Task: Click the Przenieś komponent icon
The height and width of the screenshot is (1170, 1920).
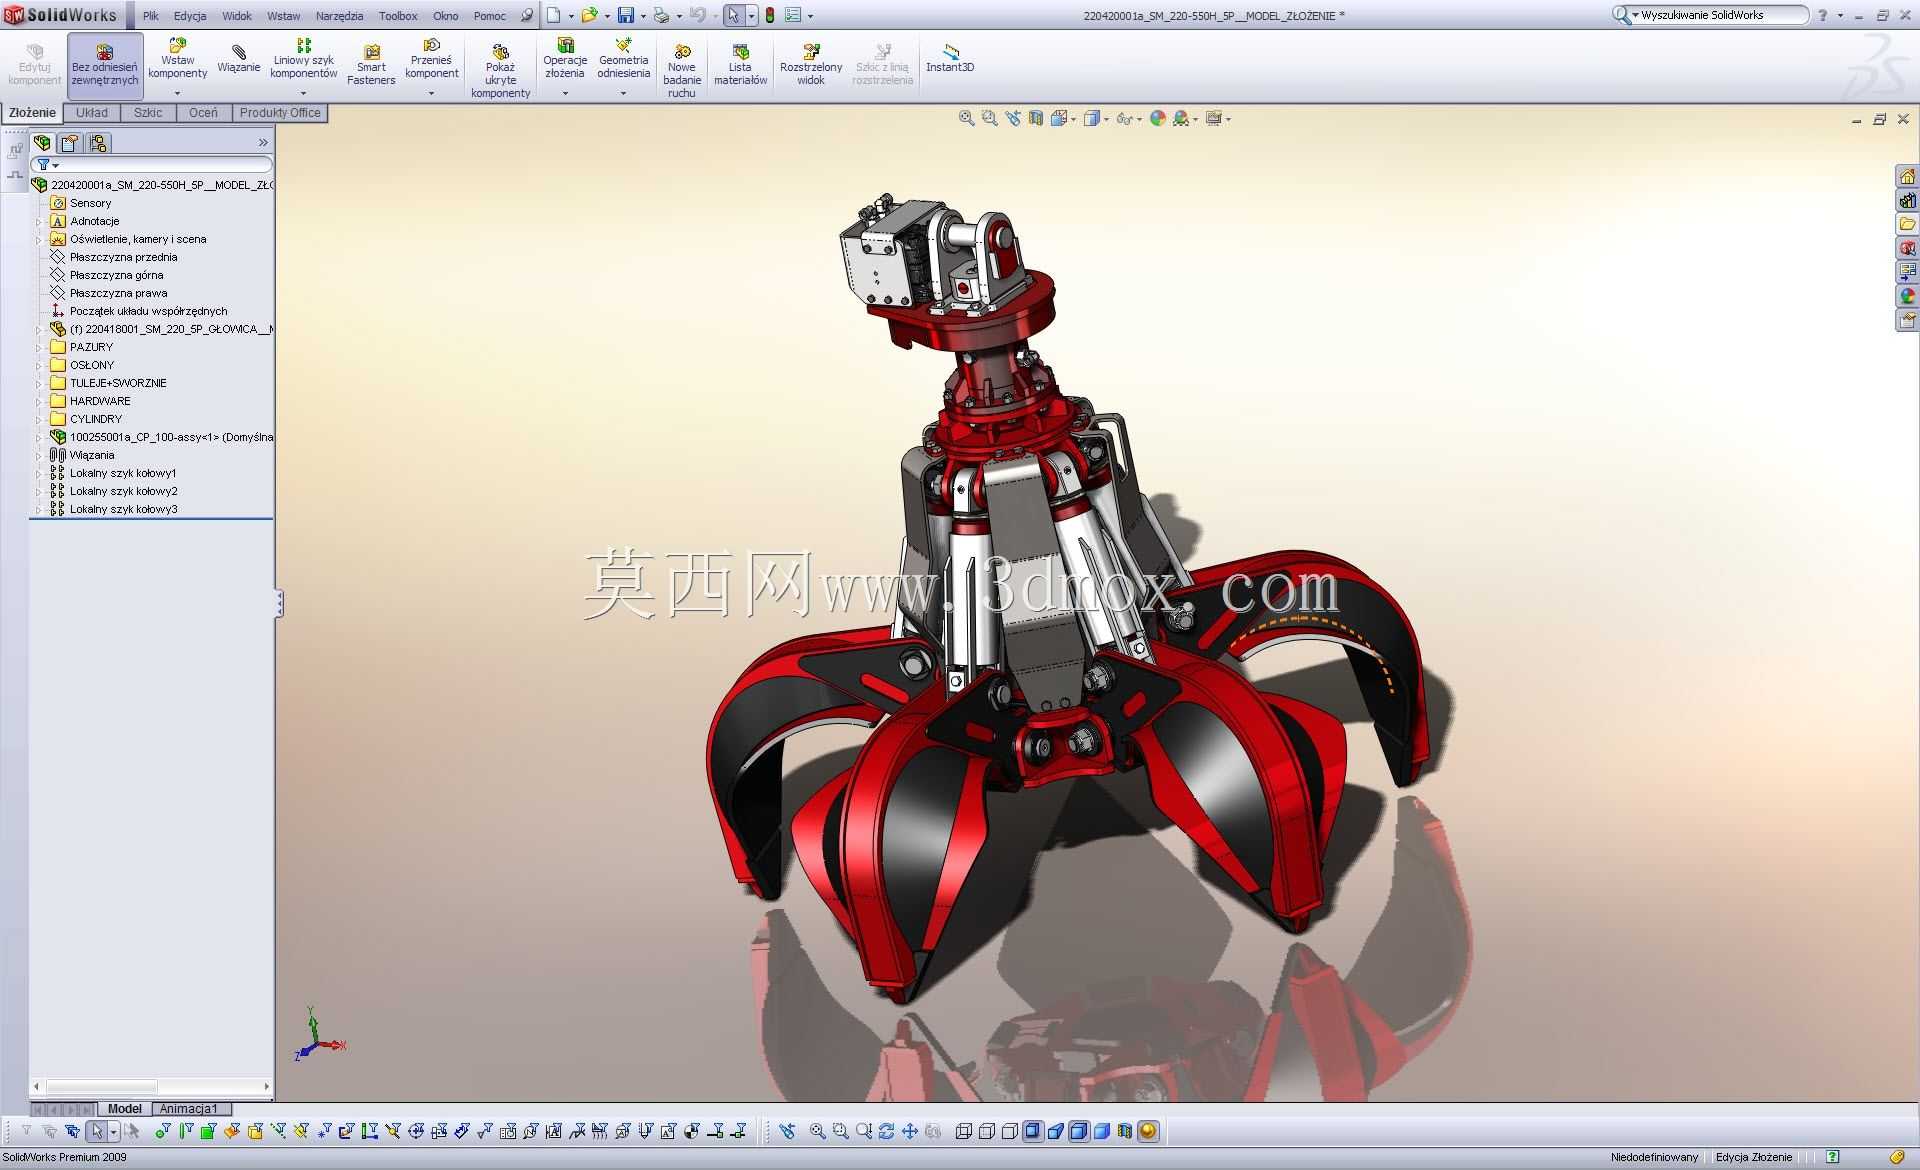Action: (432, 45)
